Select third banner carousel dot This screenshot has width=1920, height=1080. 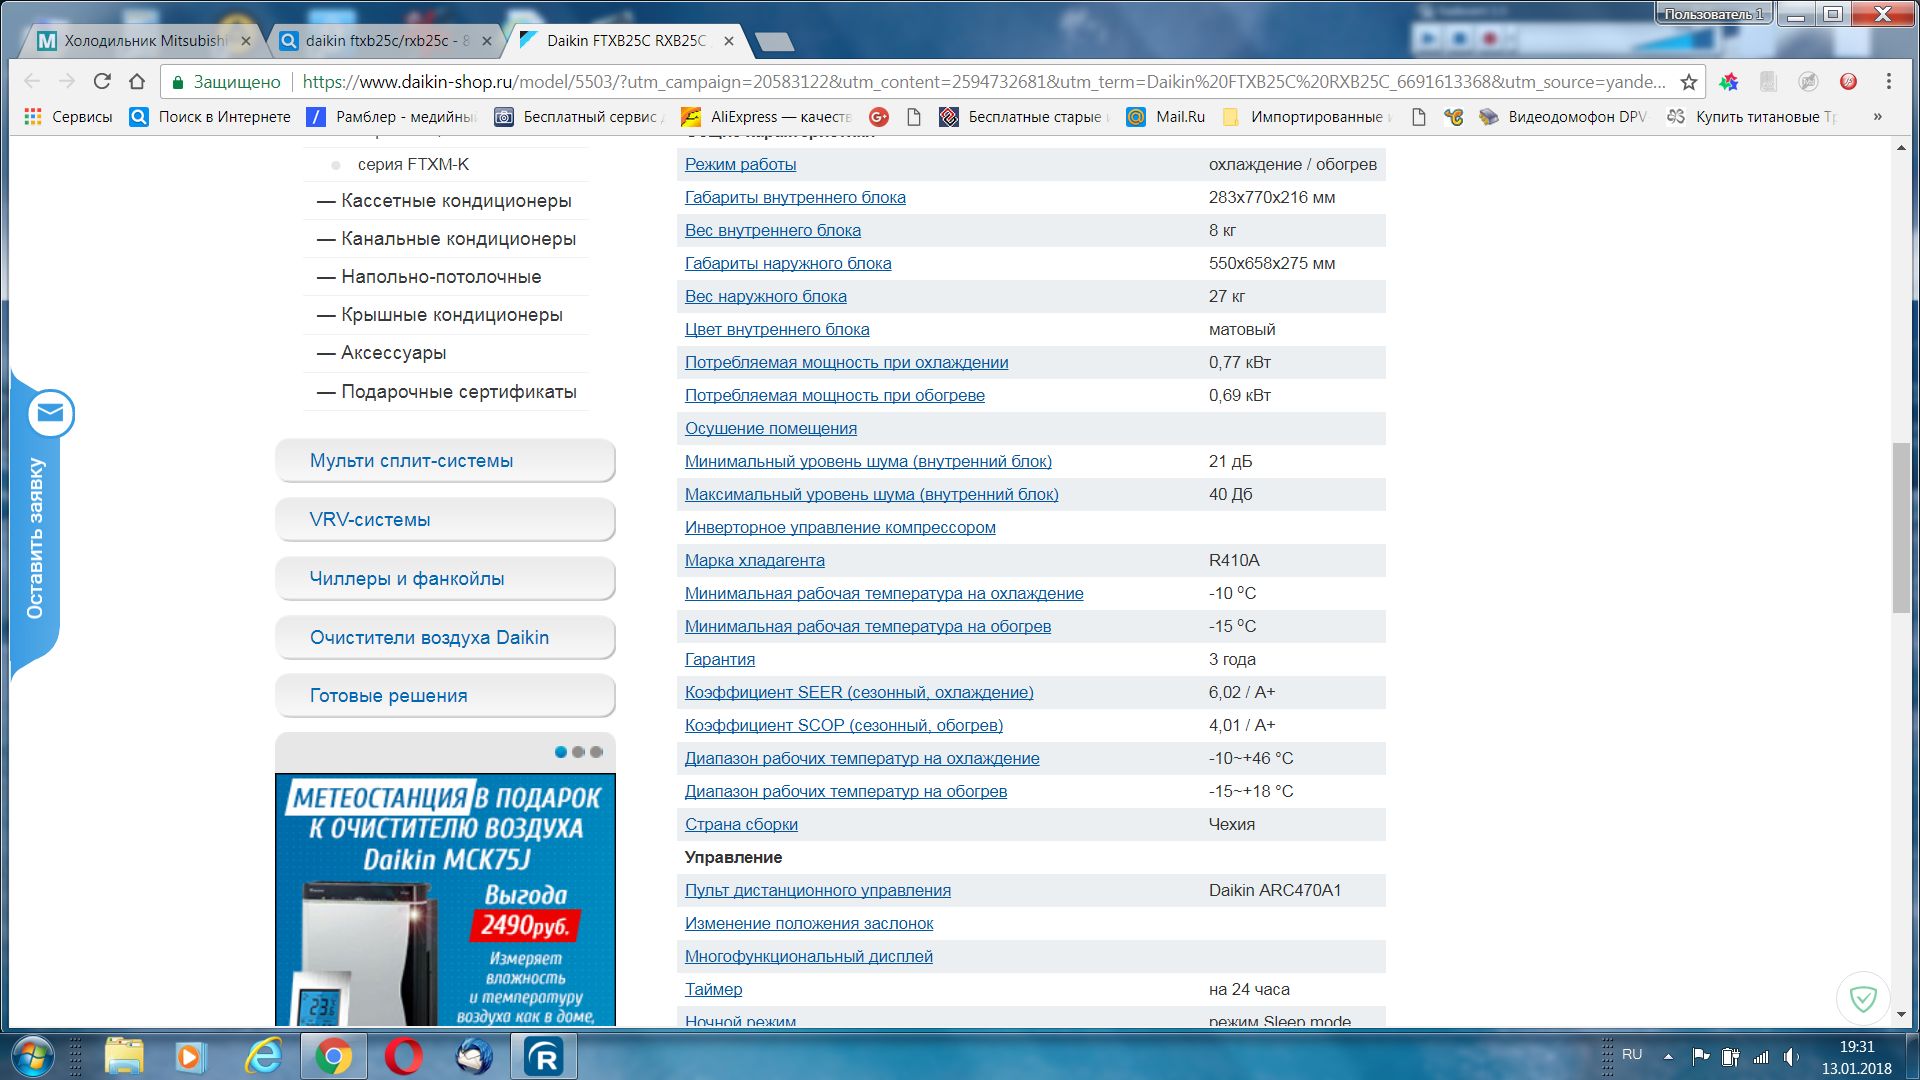click(x=596, y=752)
